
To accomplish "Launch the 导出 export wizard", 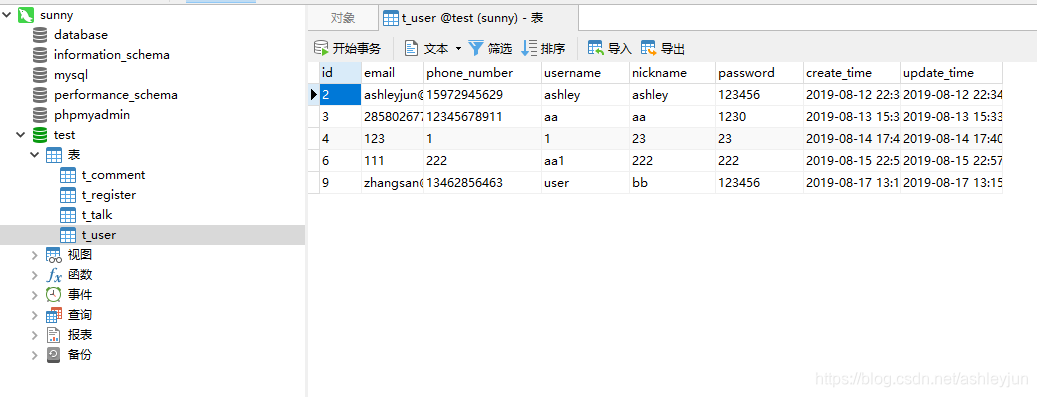I will (663, 48).
